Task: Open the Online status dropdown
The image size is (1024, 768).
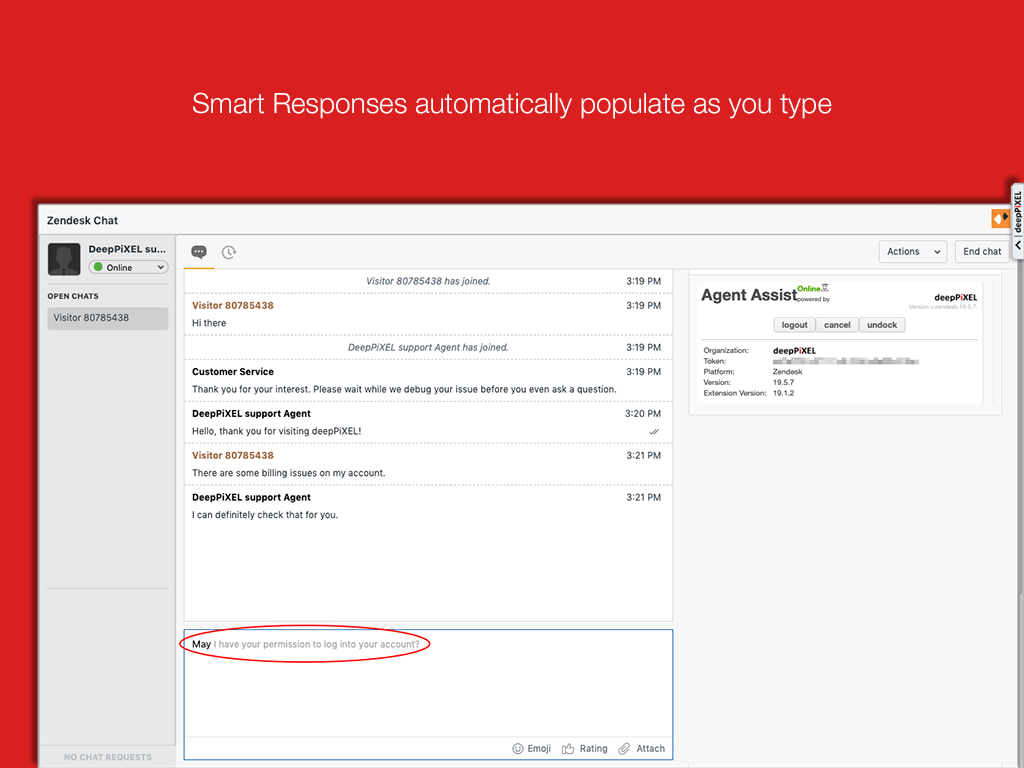Action: pos(129,267)
